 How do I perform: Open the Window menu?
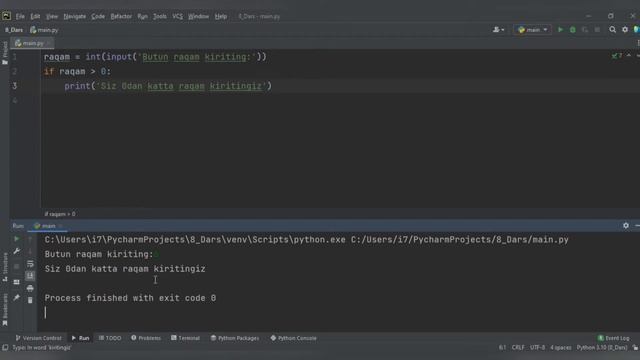tap(198, 16)
